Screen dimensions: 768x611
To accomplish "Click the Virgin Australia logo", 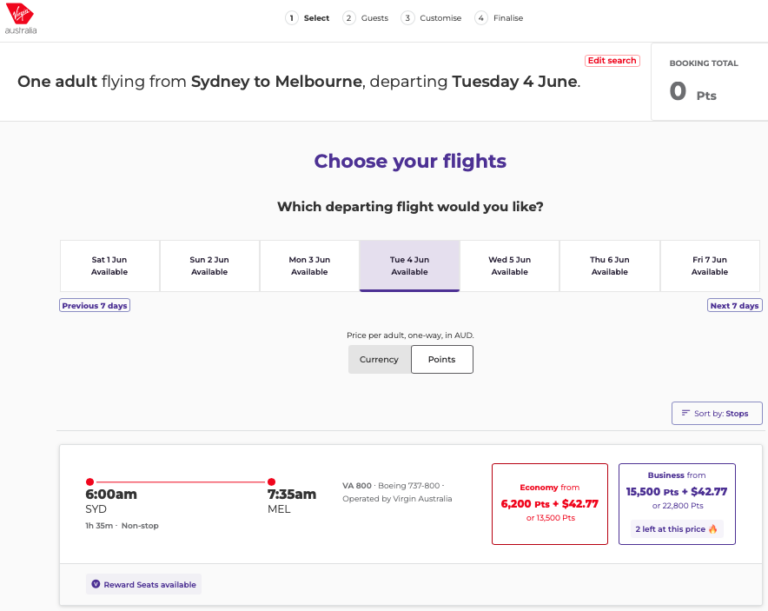I will pos(21,18).
